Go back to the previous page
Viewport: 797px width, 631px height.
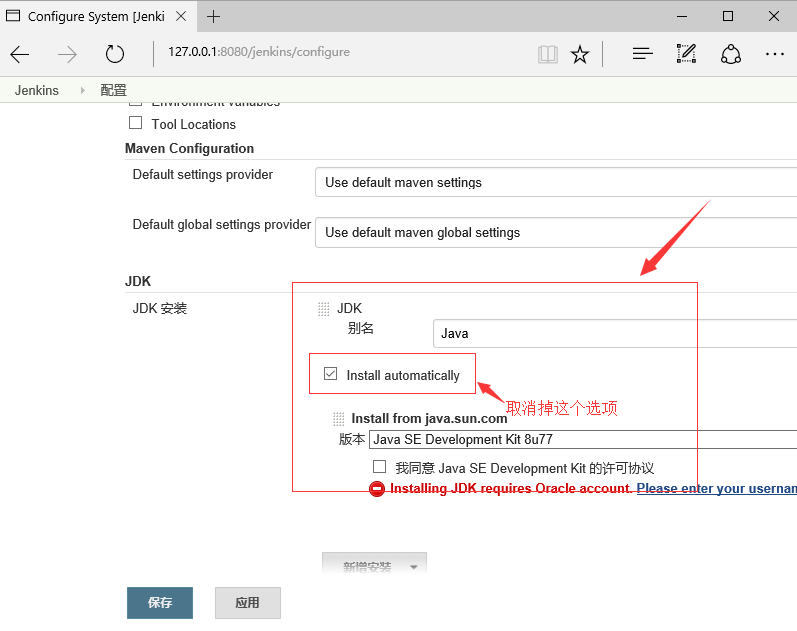(20, 54)
